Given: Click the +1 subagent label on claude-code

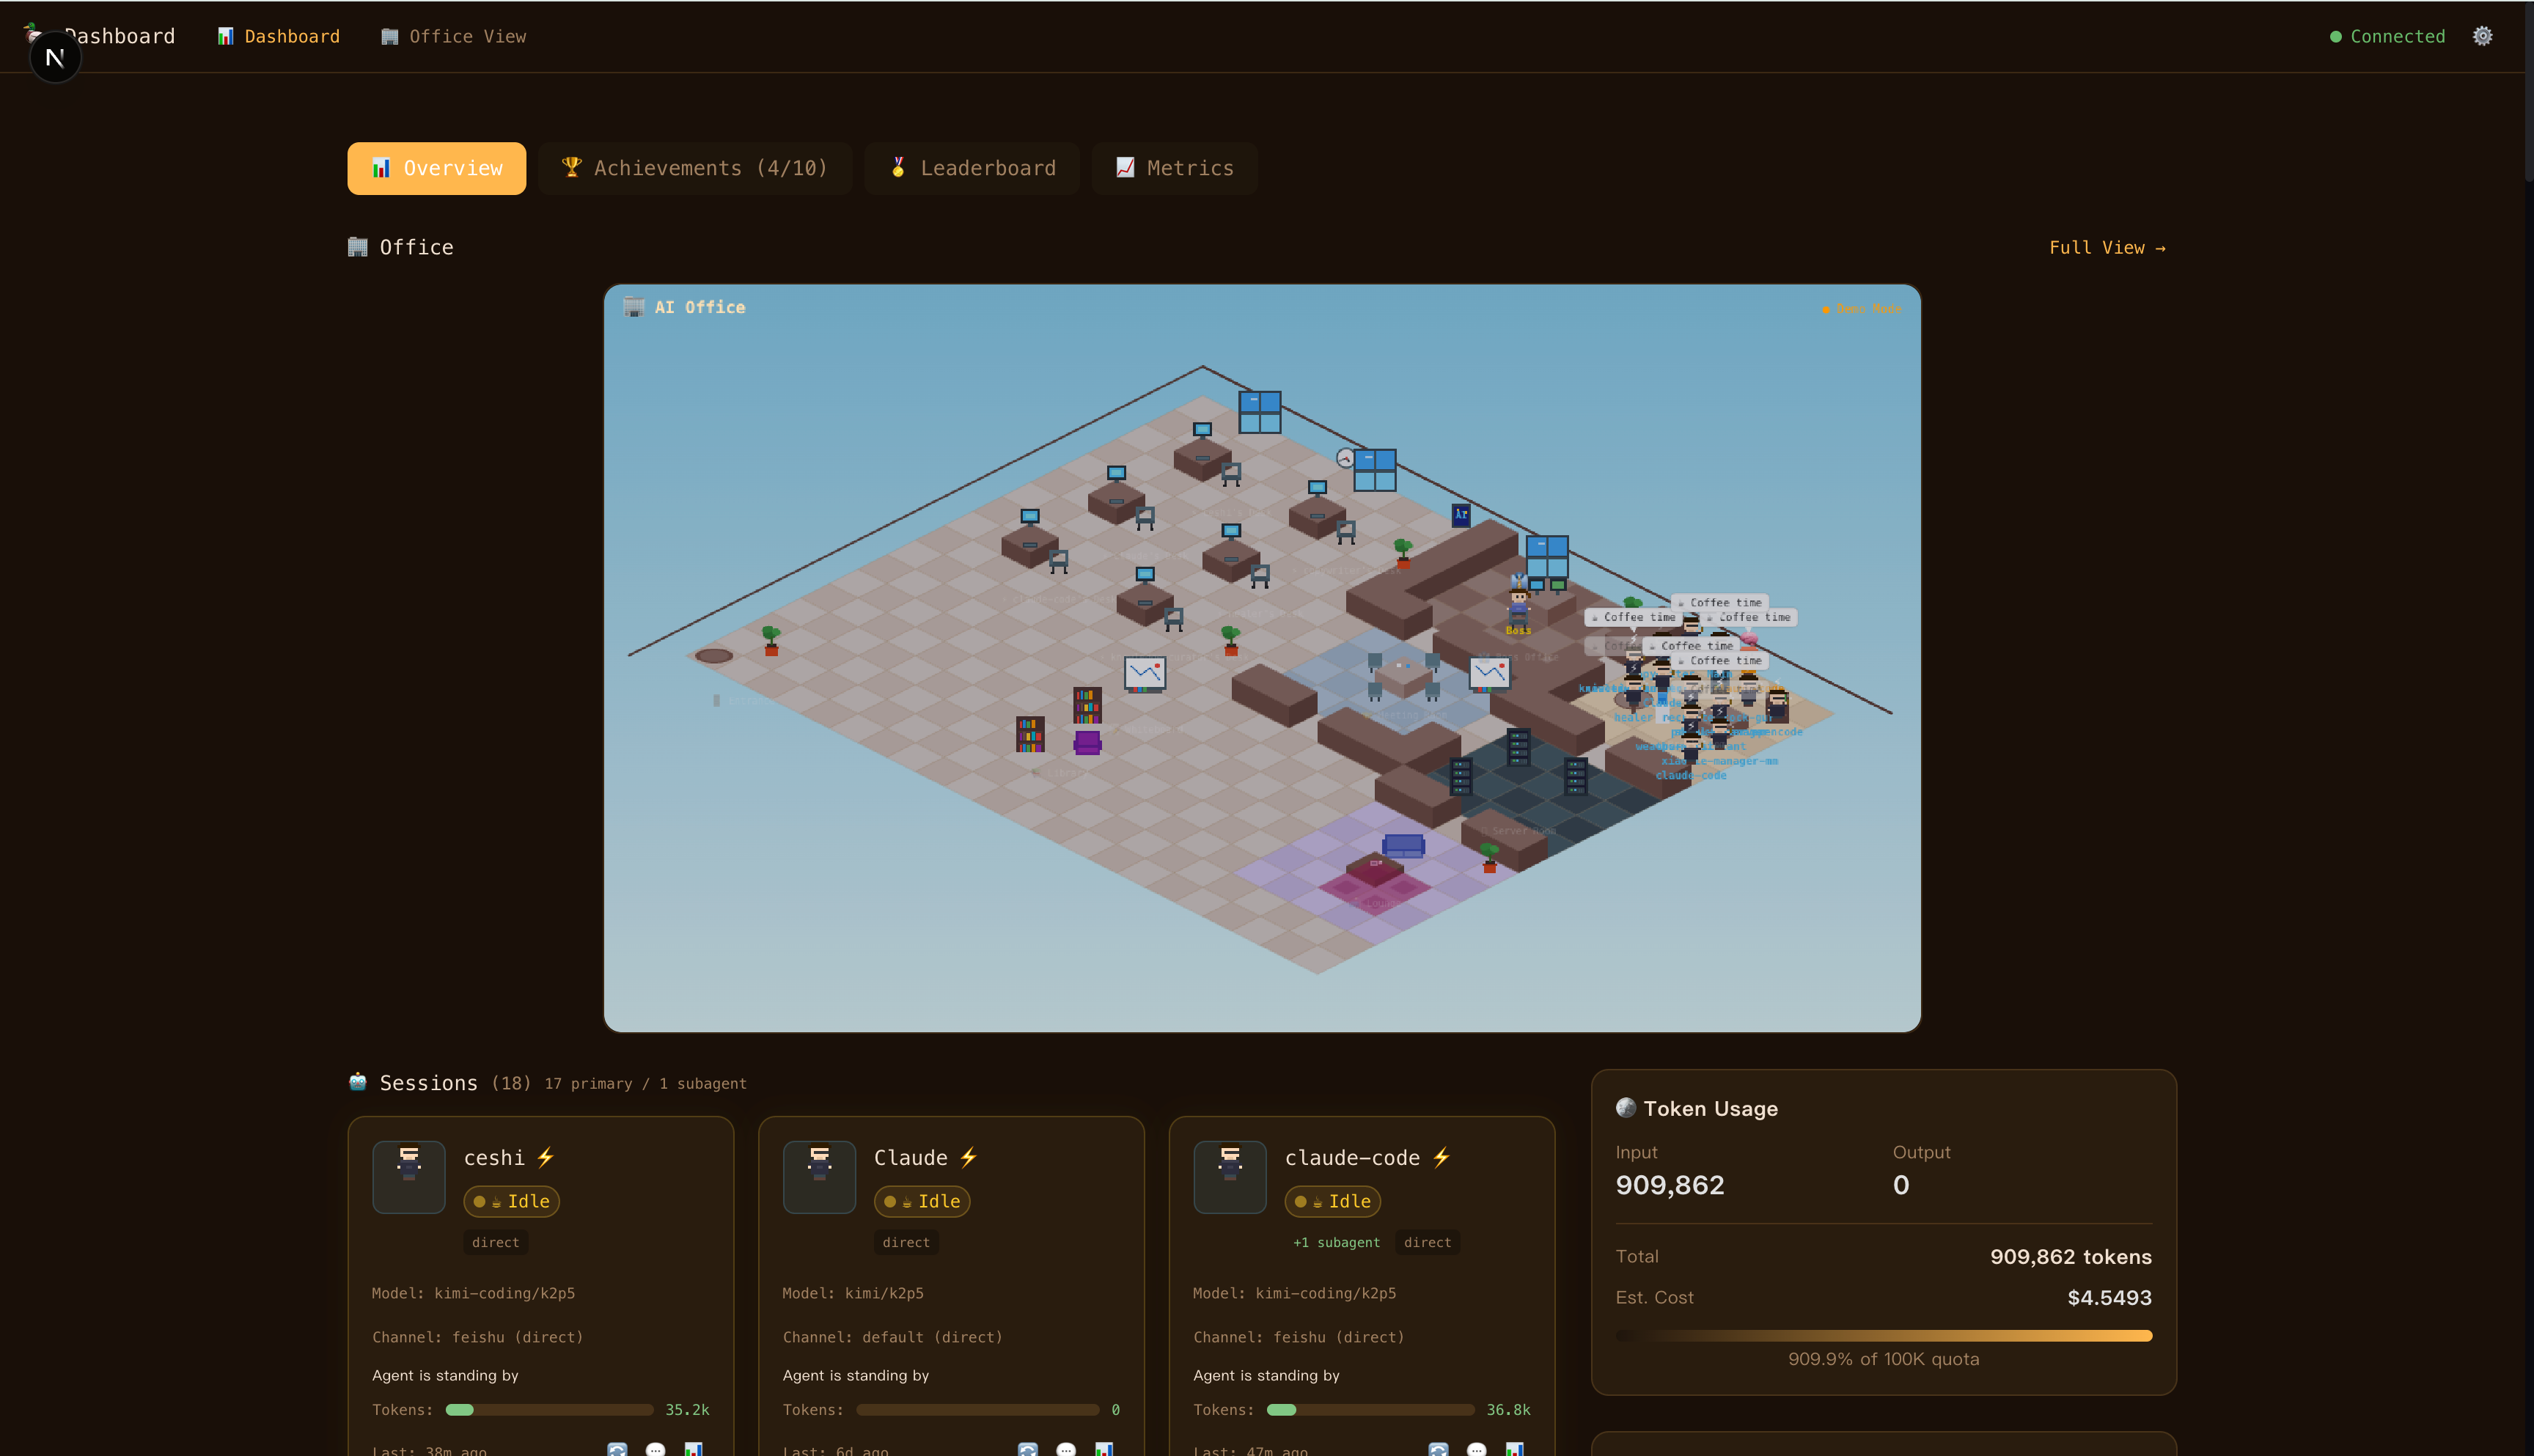Looking at the screenshot, I should pos(1335,1242).
